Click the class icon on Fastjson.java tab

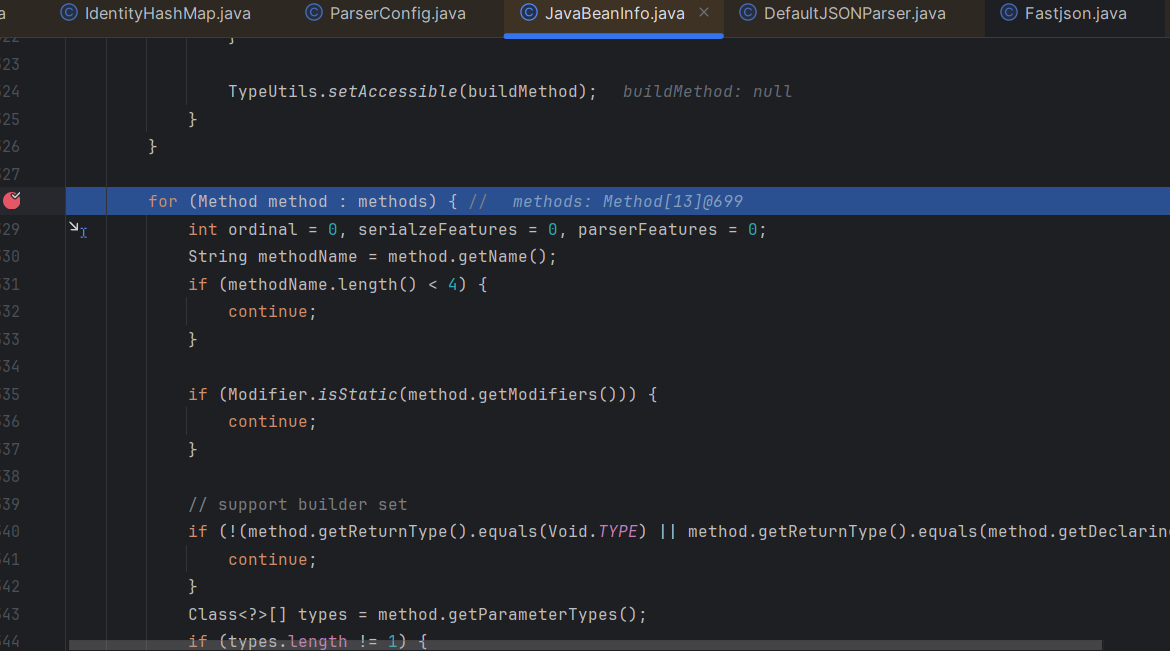click(1008, 13)
